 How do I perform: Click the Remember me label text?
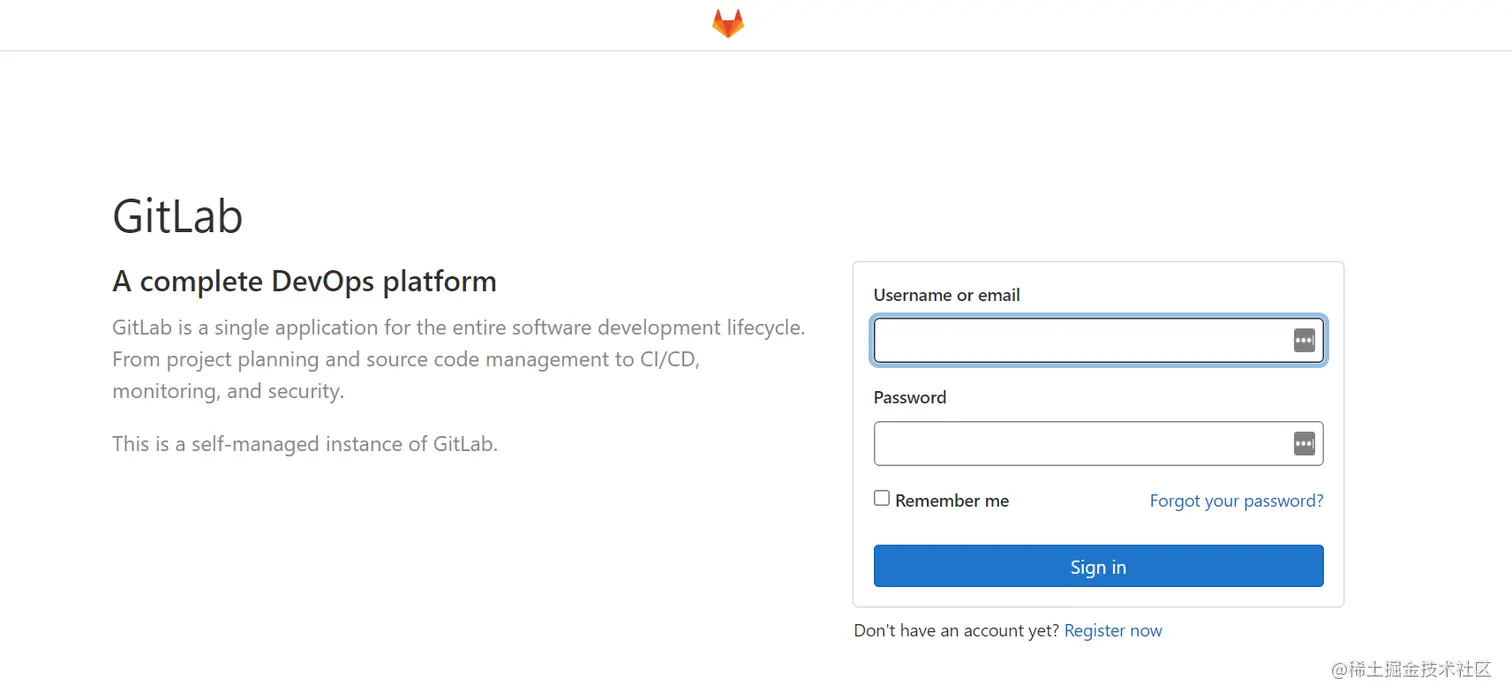coord(952,501)
